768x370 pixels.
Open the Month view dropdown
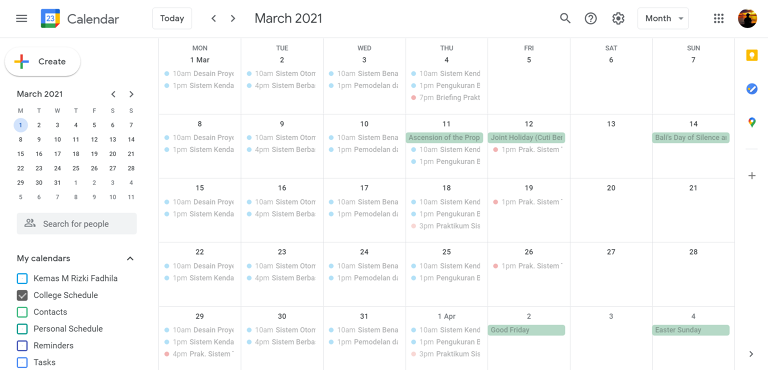click(x=663, y=19)
